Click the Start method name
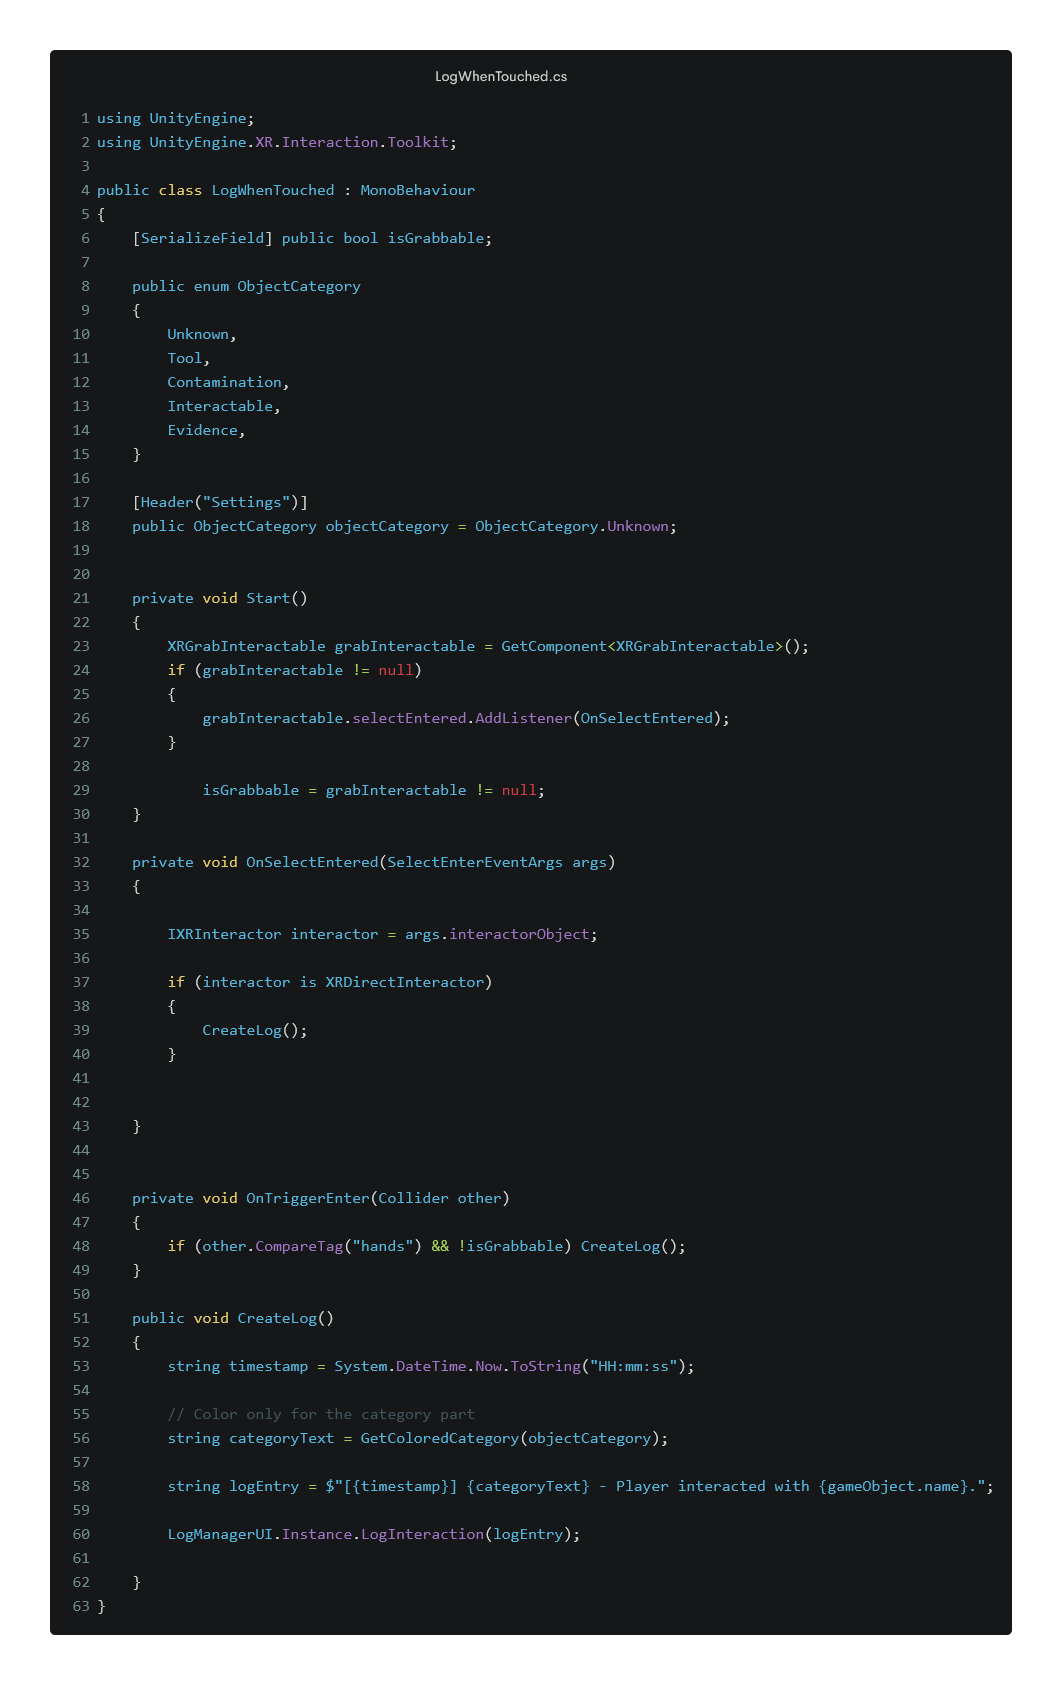This screenshot has width=1062, height=1685. (268, 598)
